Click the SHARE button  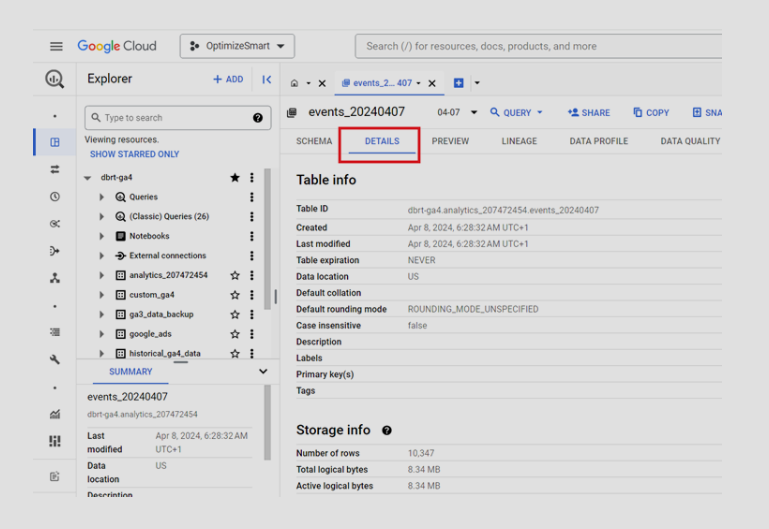coord(589,112)
